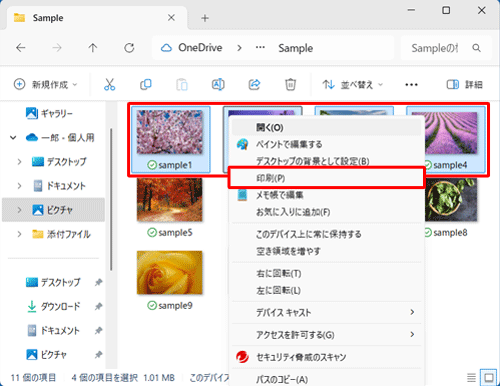500x386 pixels.
Task: Click the sample1 cherry blossom thumbnail
Action: pos(170,132)
